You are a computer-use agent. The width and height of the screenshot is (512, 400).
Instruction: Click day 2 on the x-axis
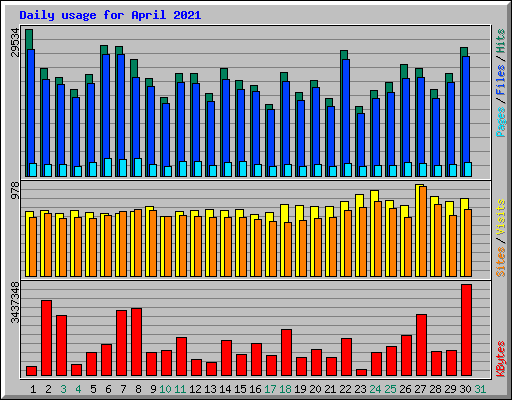(x=48, y=389)
